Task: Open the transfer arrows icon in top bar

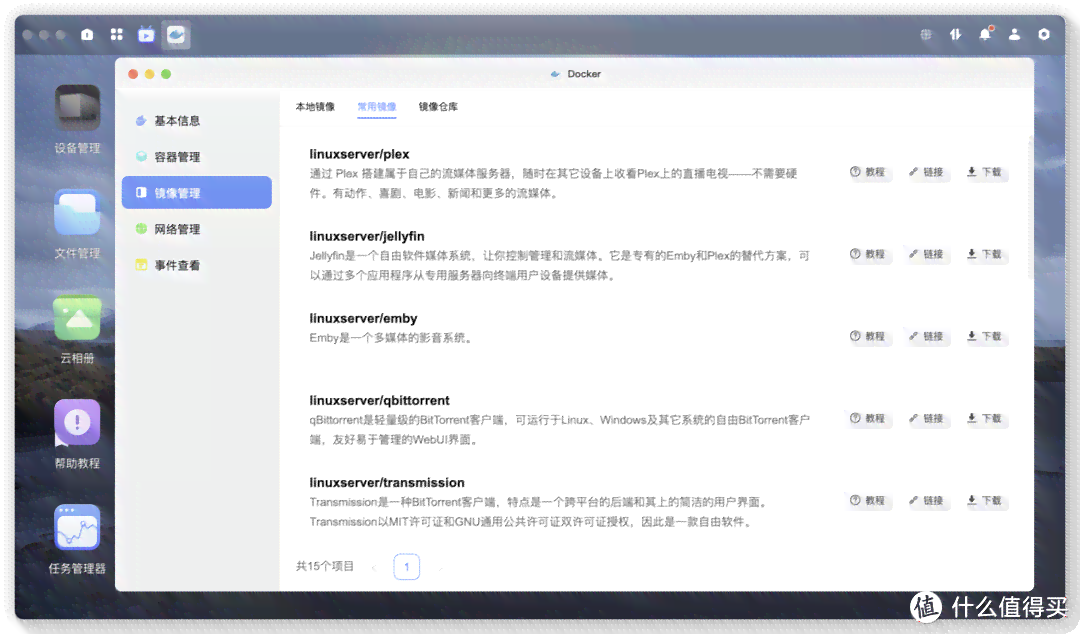Action: pyautogui.click(x=955, y=34)
